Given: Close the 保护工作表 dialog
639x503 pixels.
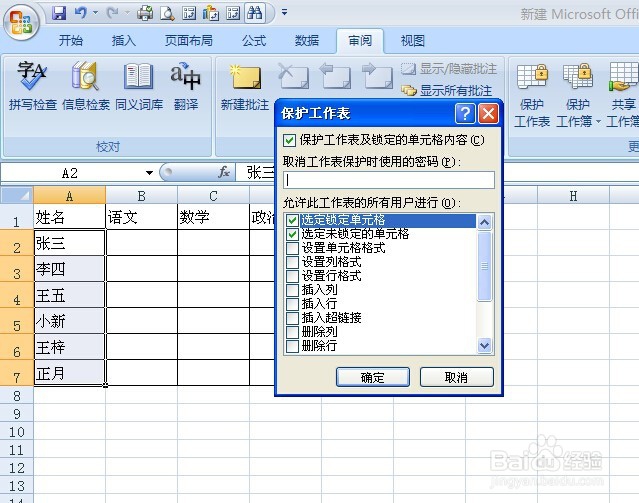Looking at the screenshot, I should tap(488, 113).
